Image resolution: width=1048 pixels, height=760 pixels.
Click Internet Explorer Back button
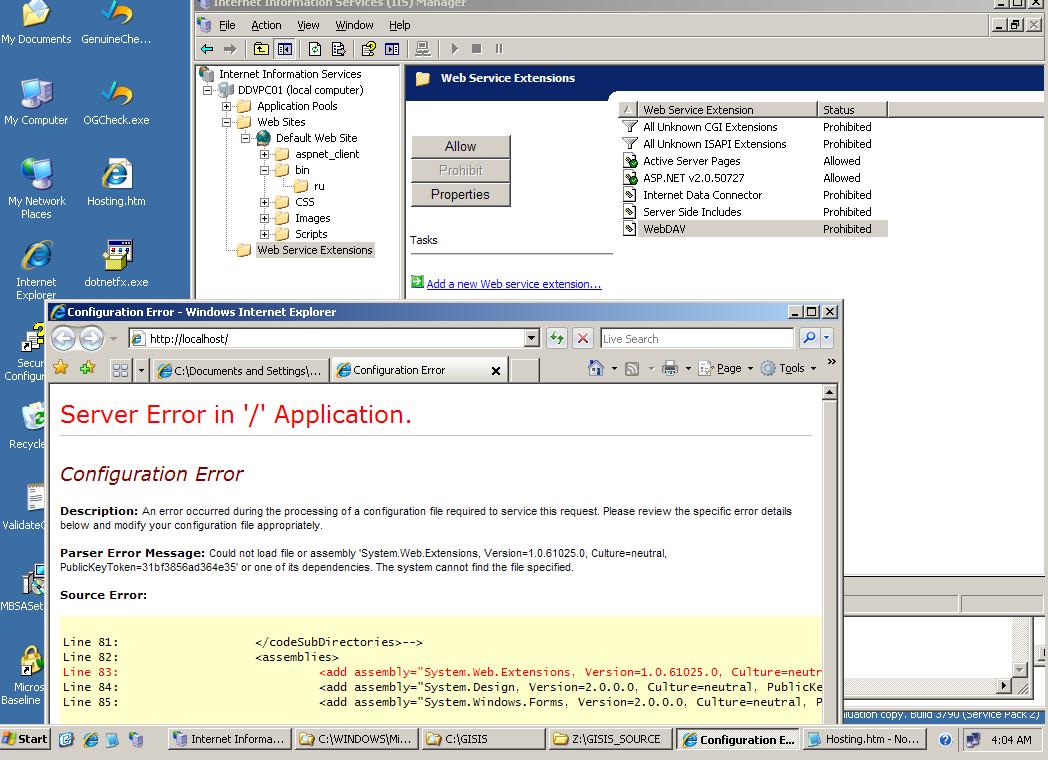64,338
